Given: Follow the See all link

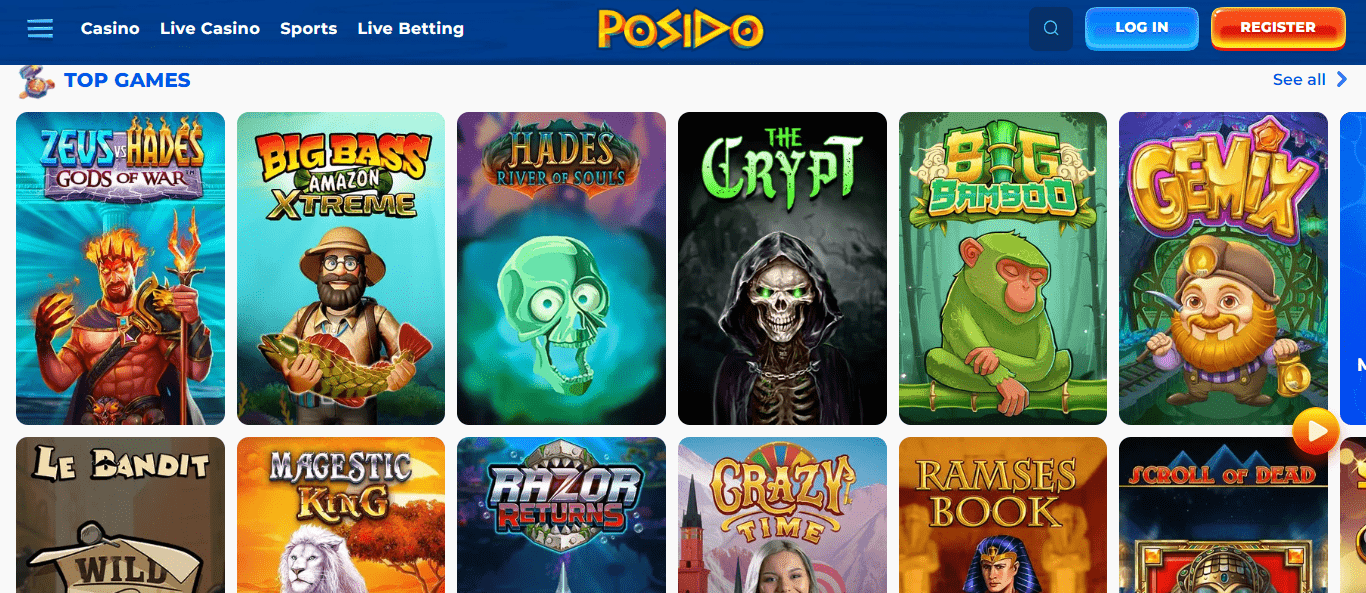Looking at the screenshot, I should coord(1299,80).
